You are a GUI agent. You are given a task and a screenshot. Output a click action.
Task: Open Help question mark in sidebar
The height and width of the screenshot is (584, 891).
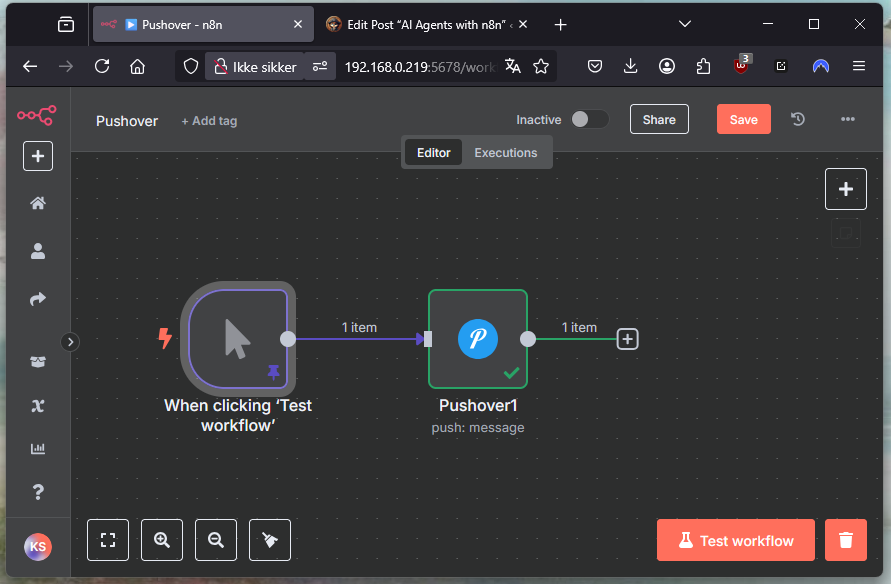coord(38,492)
